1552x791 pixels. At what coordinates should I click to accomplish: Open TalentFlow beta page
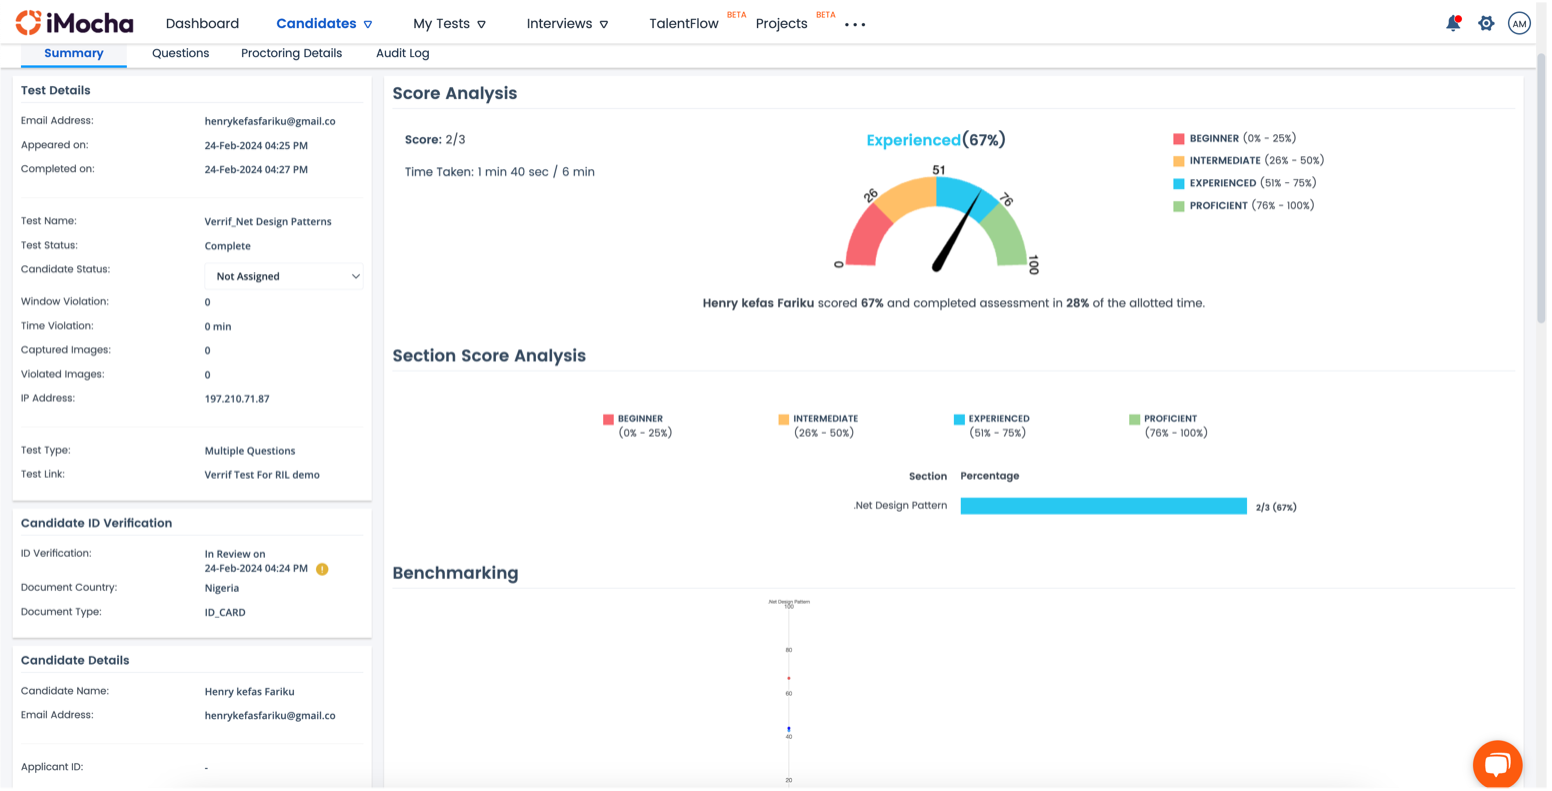684,23
